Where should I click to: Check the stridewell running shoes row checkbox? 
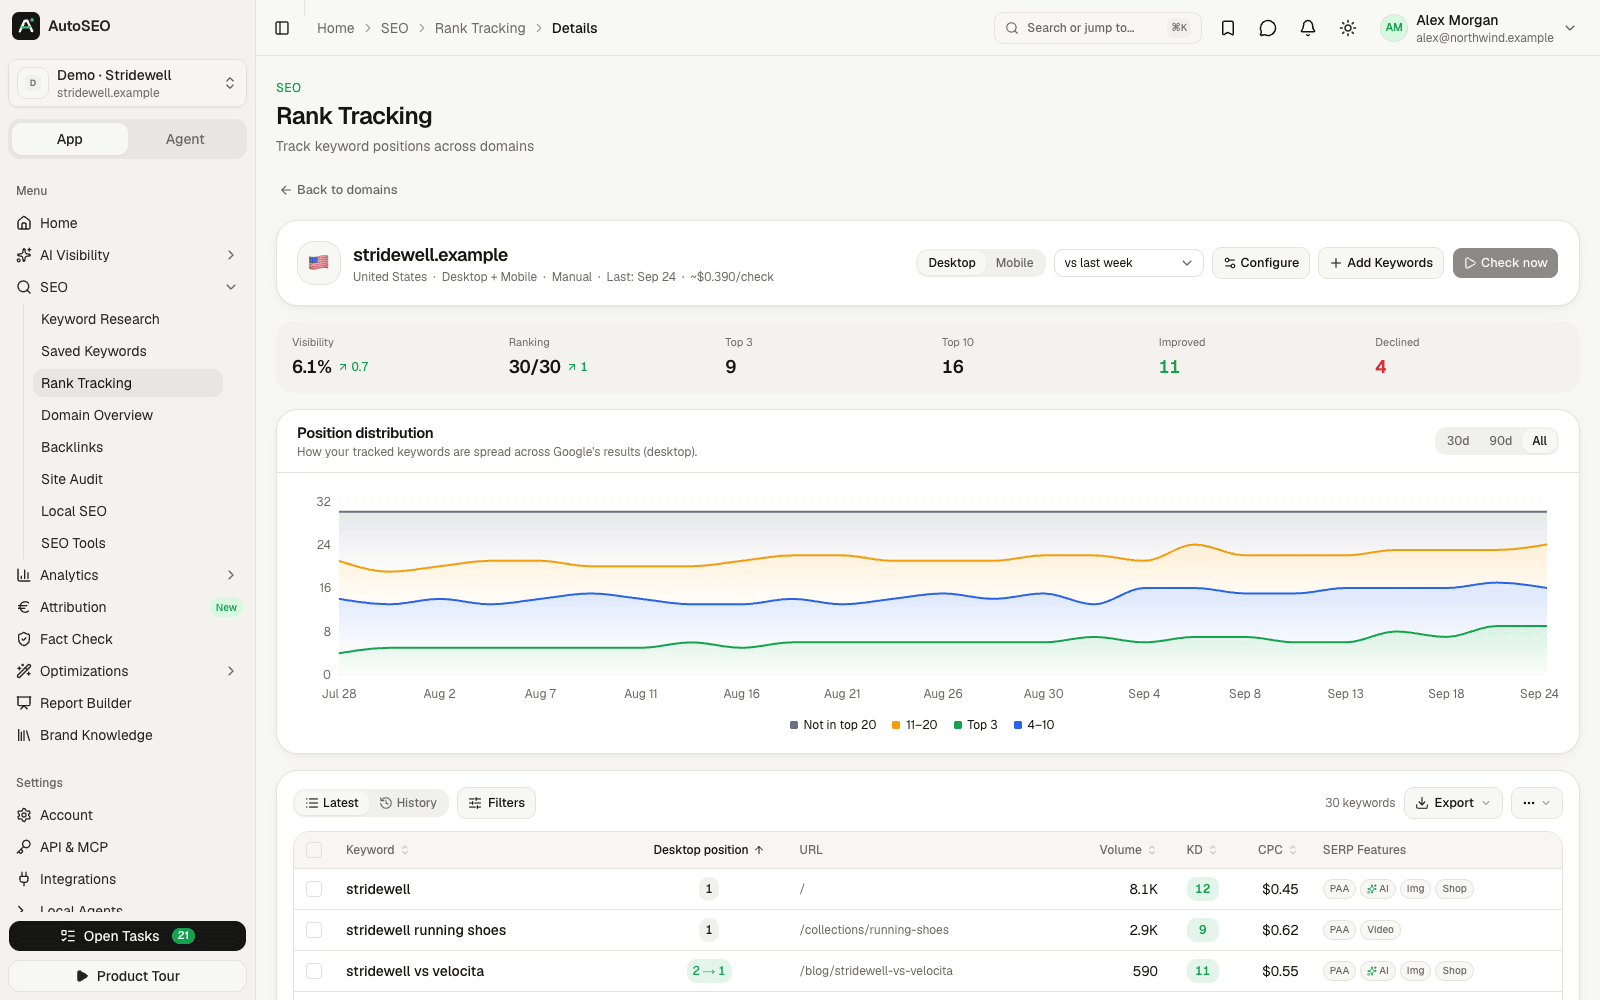[x=314, y=930]
